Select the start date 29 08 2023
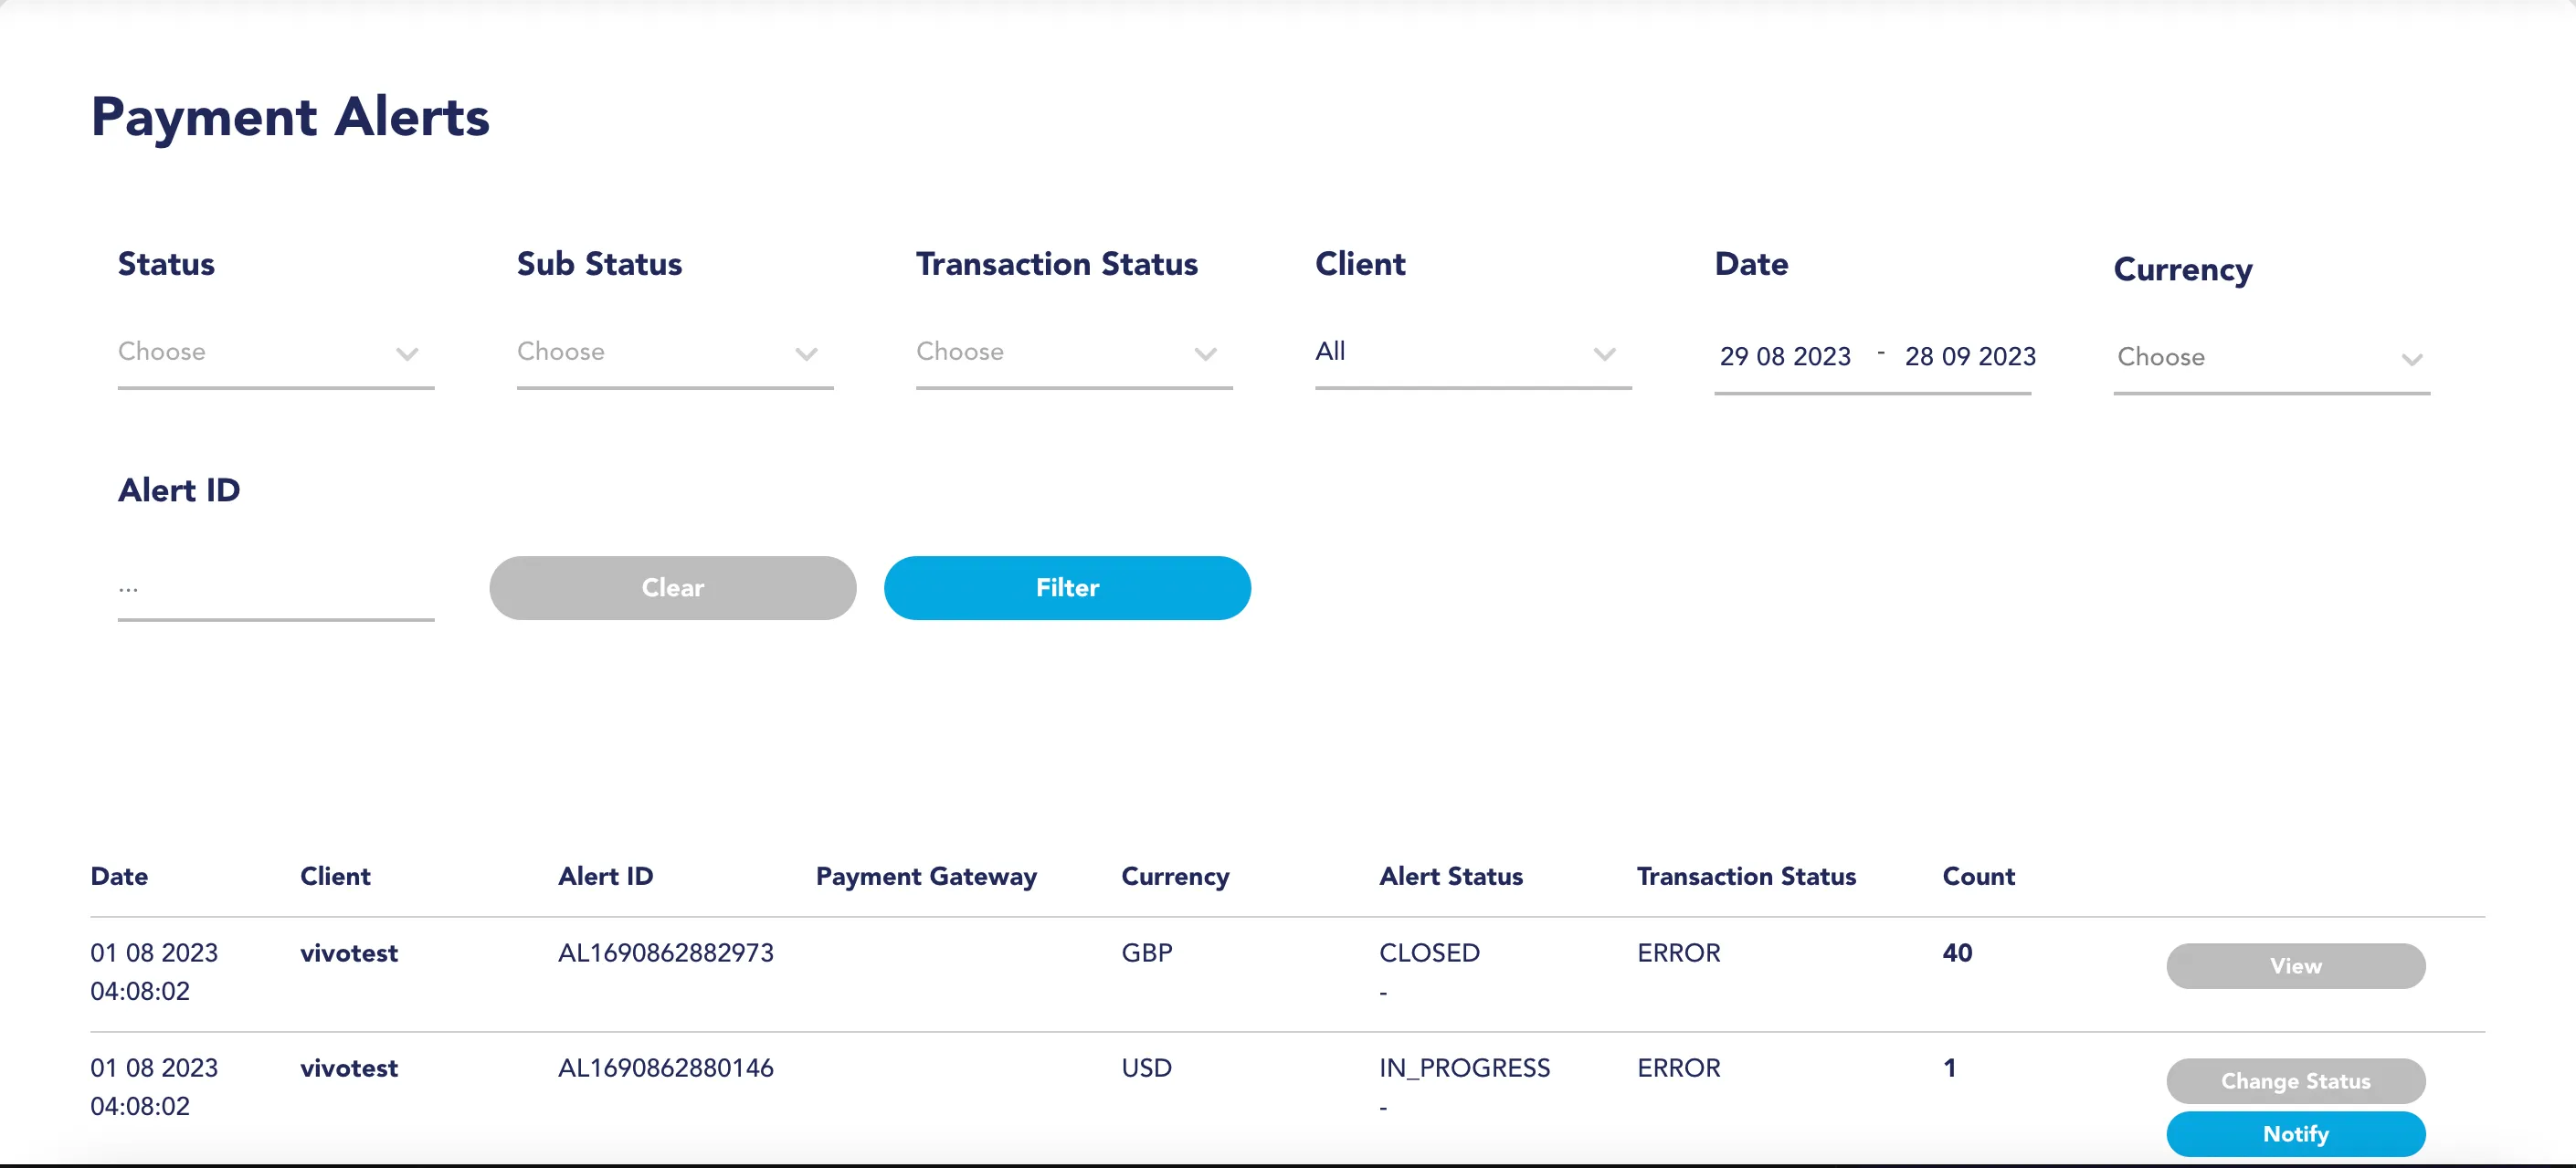 coord(1784,357)
